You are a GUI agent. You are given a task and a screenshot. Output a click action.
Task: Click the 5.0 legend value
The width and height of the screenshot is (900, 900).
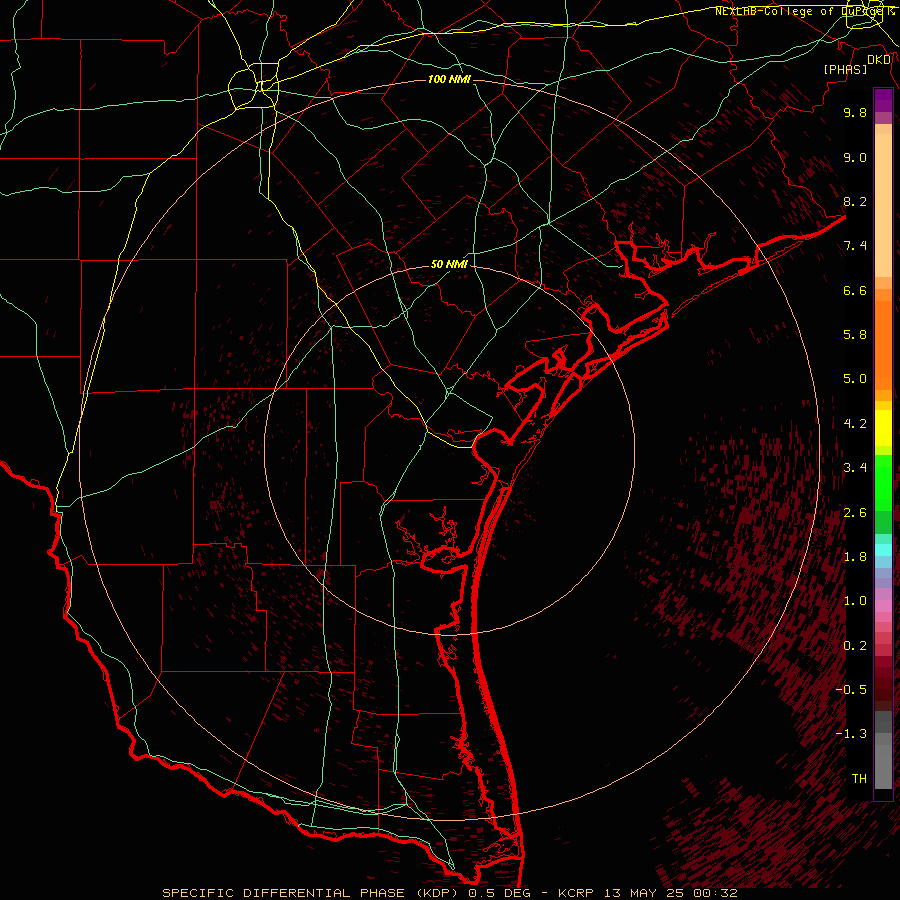pos(855,379)
